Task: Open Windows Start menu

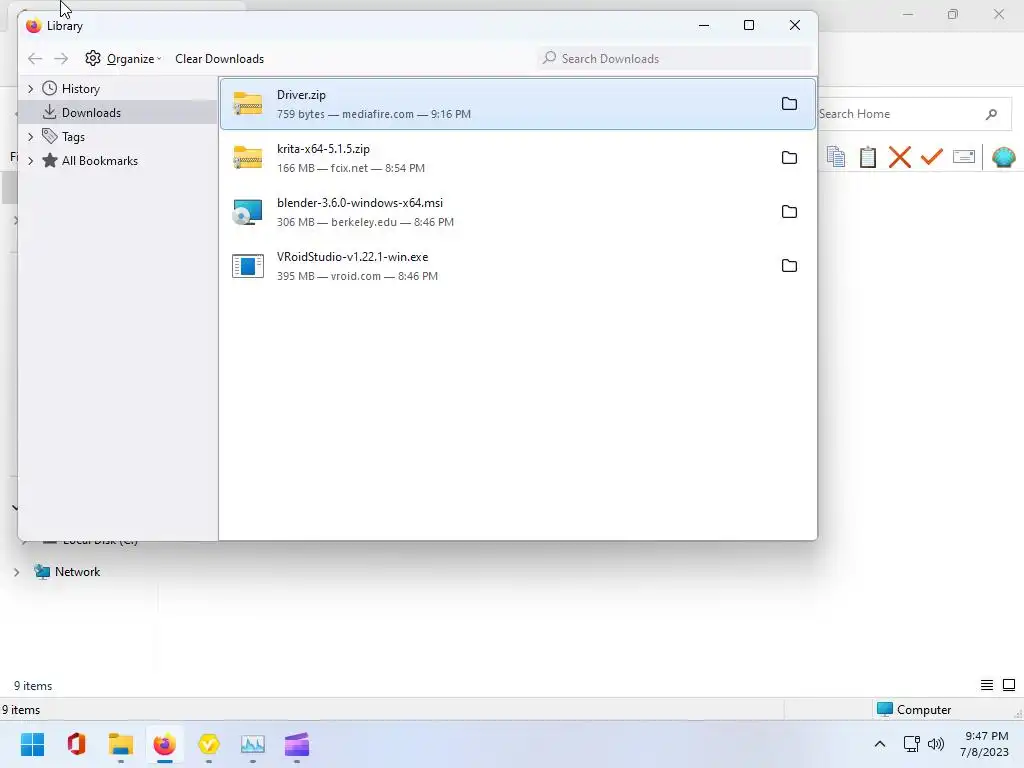Action: (x=32, y=744)
